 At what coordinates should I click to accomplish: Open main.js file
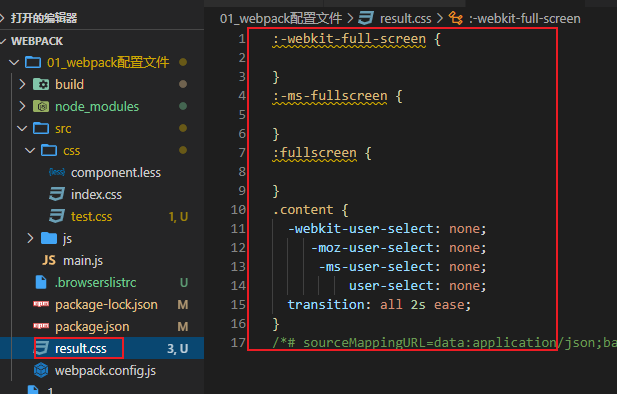pos(83,261)
